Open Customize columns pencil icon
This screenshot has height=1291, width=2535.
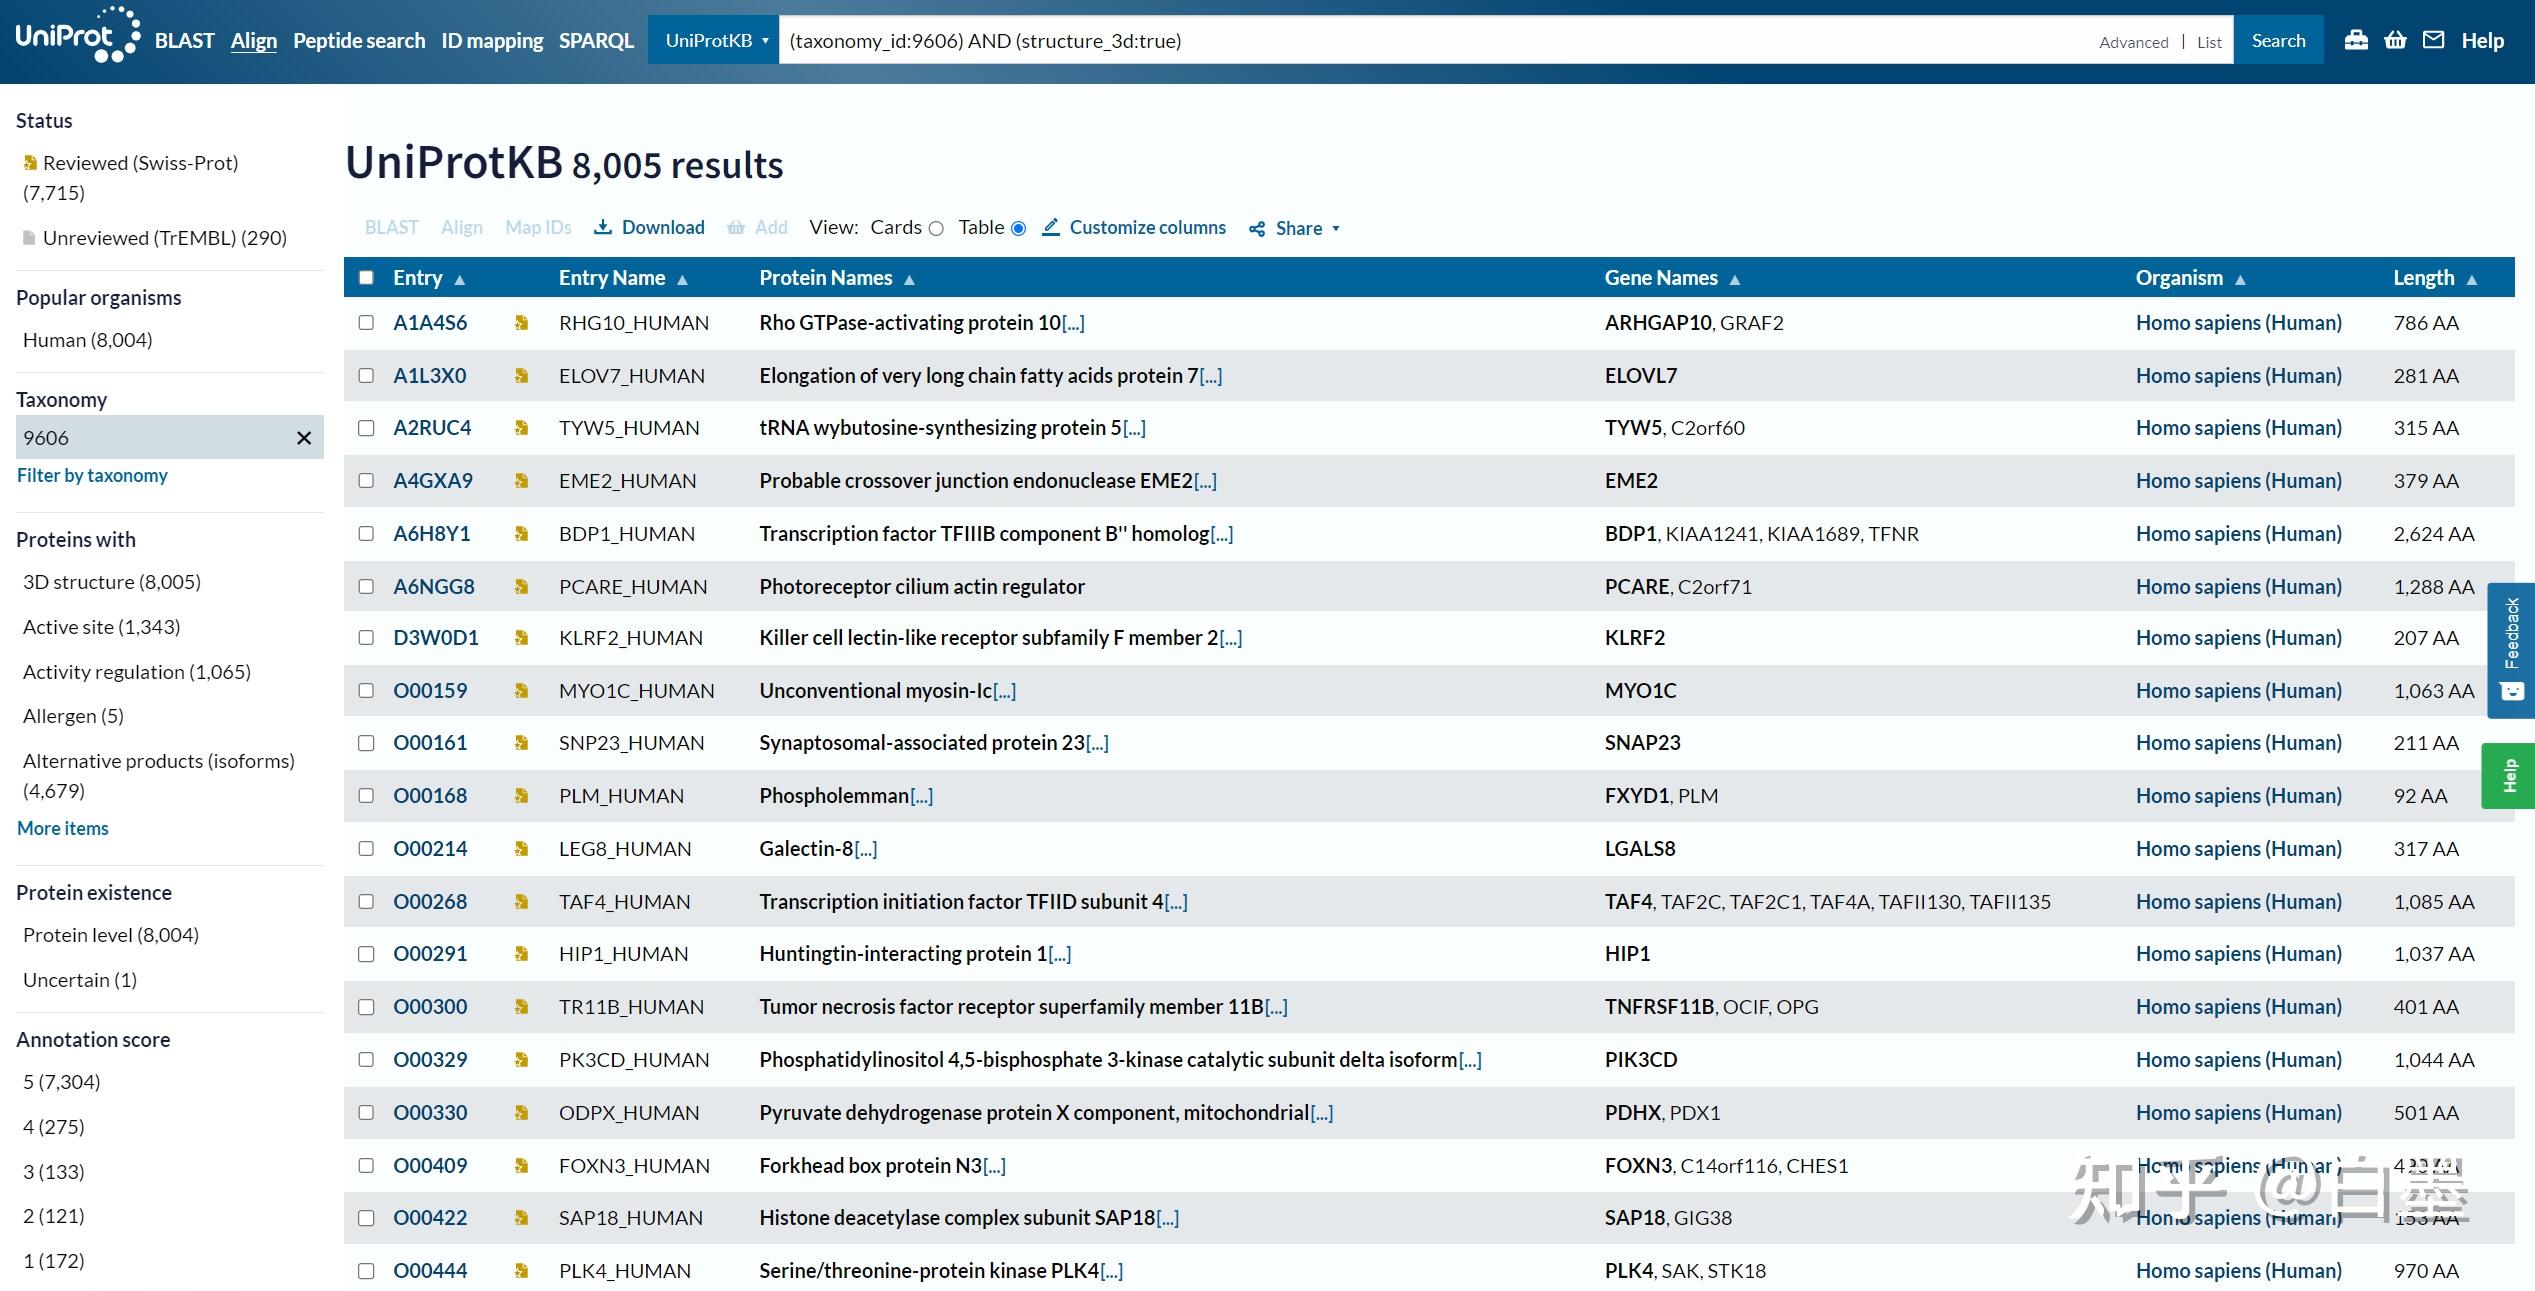[x=1051, y=227]
